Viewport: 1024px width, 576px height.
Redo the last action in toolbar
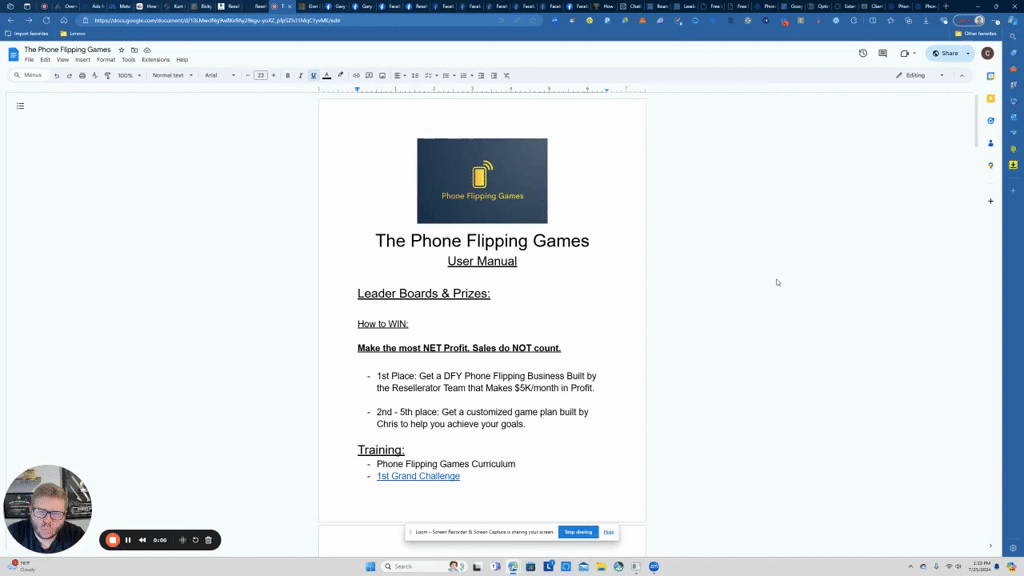coord(69,76)
